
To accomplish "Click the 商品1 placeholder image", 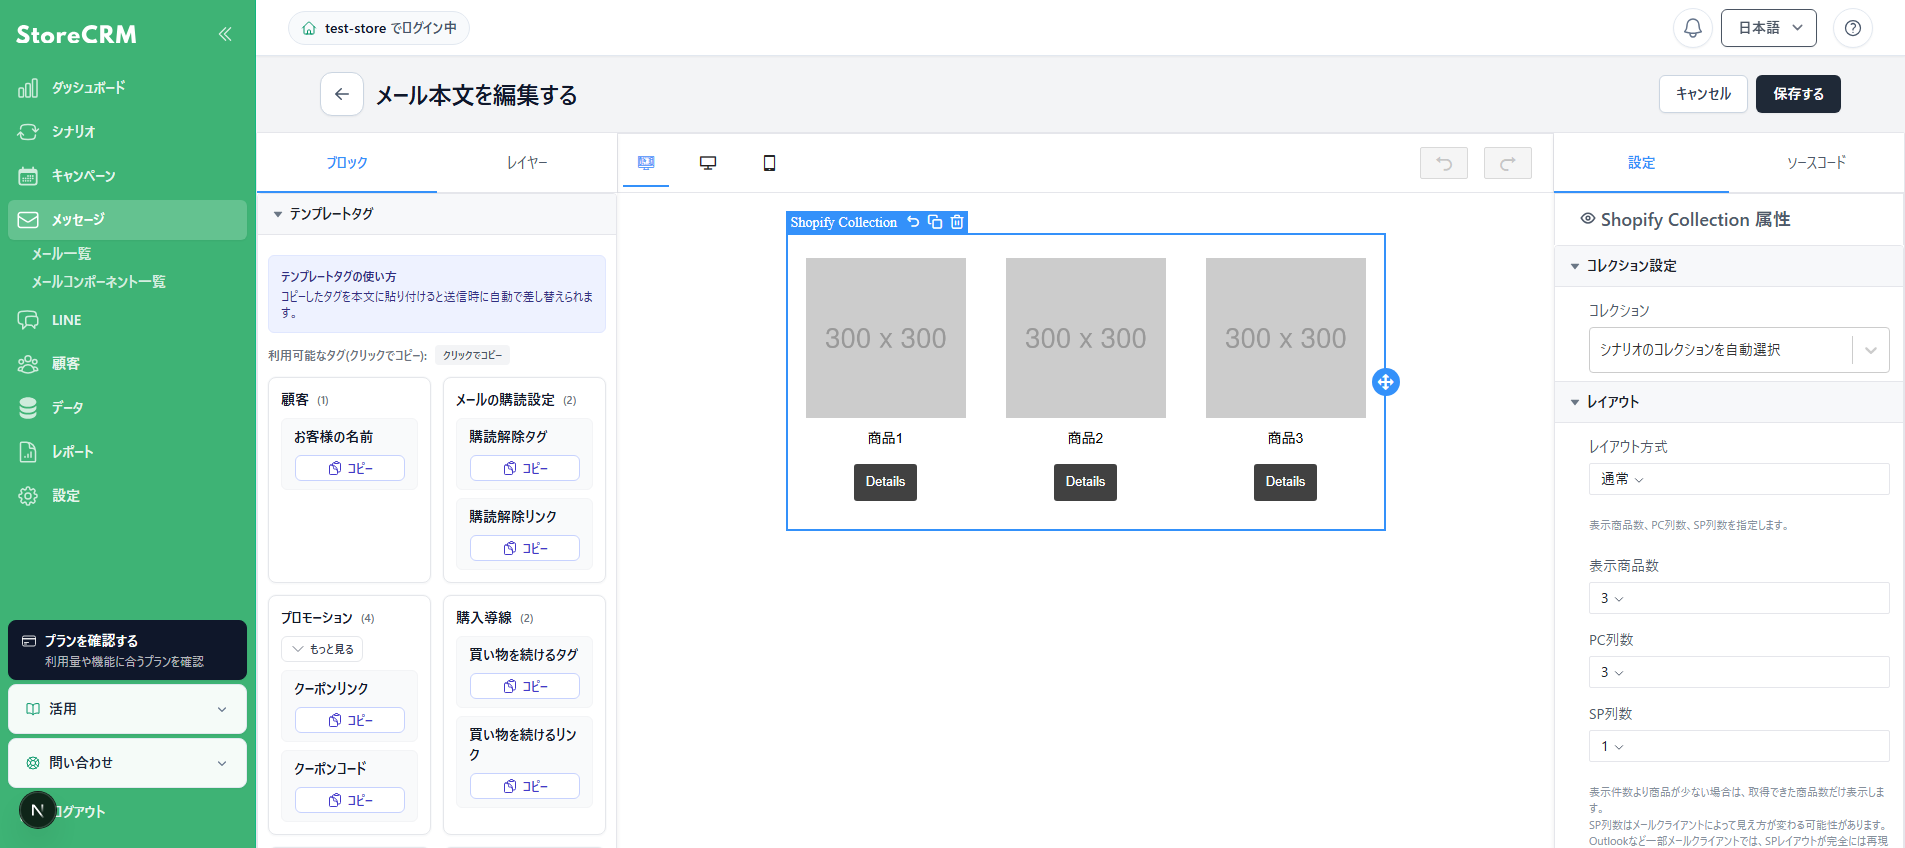I will point(886,338).
